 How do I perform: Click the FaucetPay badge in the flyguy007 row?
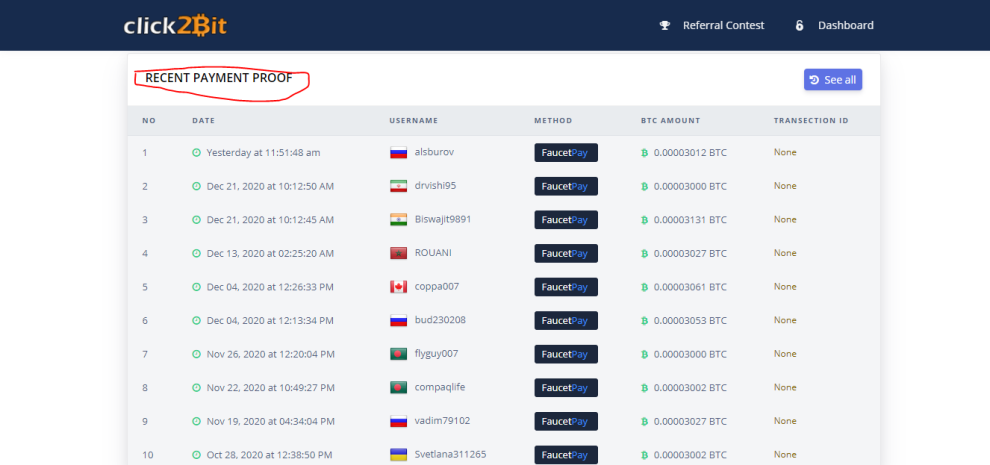[x=566, y=354]
